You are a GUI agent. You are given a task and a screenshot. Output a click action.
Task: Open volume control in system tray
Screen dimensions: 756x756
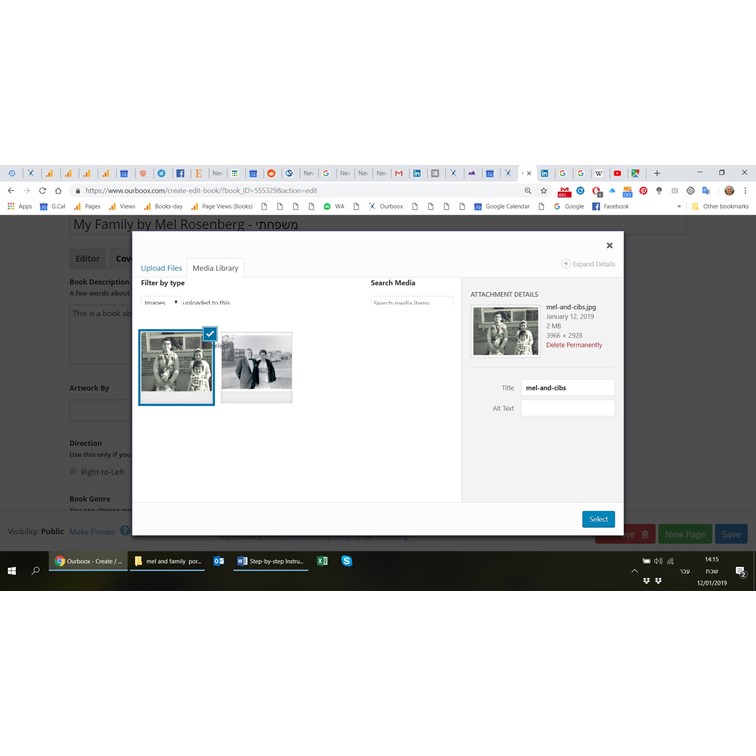(x=658, y=561)
